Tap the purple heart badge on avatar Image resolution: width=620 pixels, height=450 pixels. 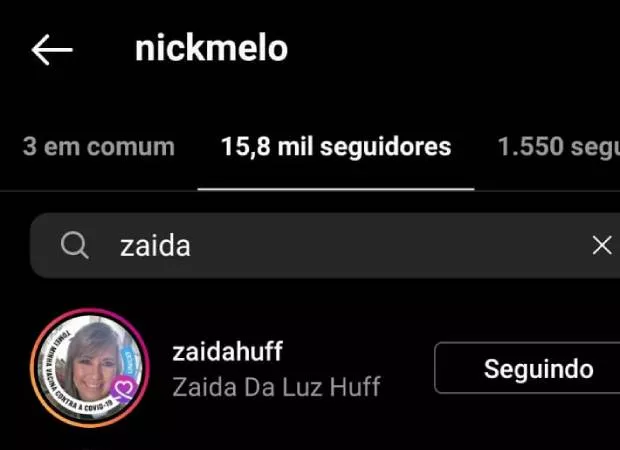[125, 389]
